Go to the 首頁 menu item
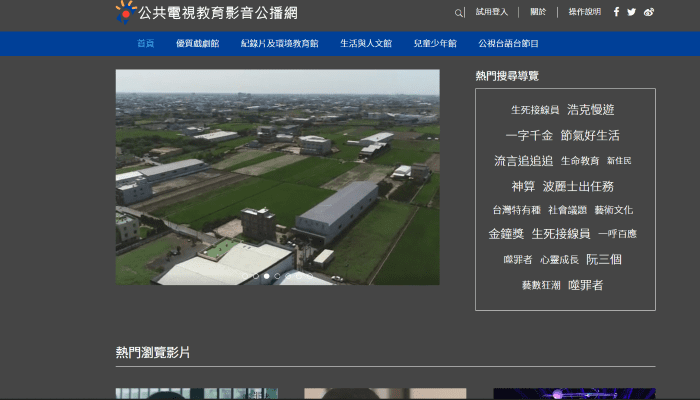This screenshot has width=700, height=400. tap(146, 44)
